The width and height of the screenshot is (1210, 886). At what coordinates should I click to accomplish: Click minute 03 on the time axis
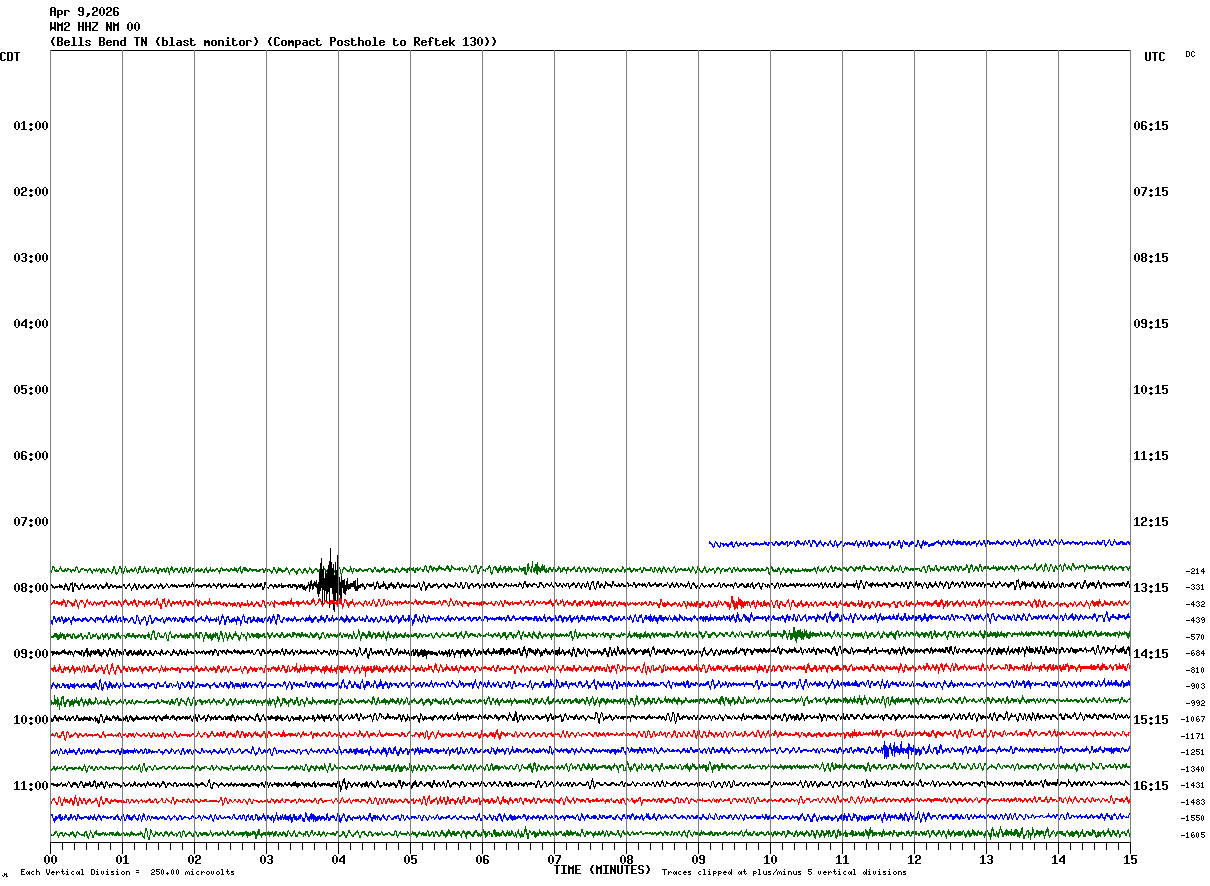pos(266,859)
